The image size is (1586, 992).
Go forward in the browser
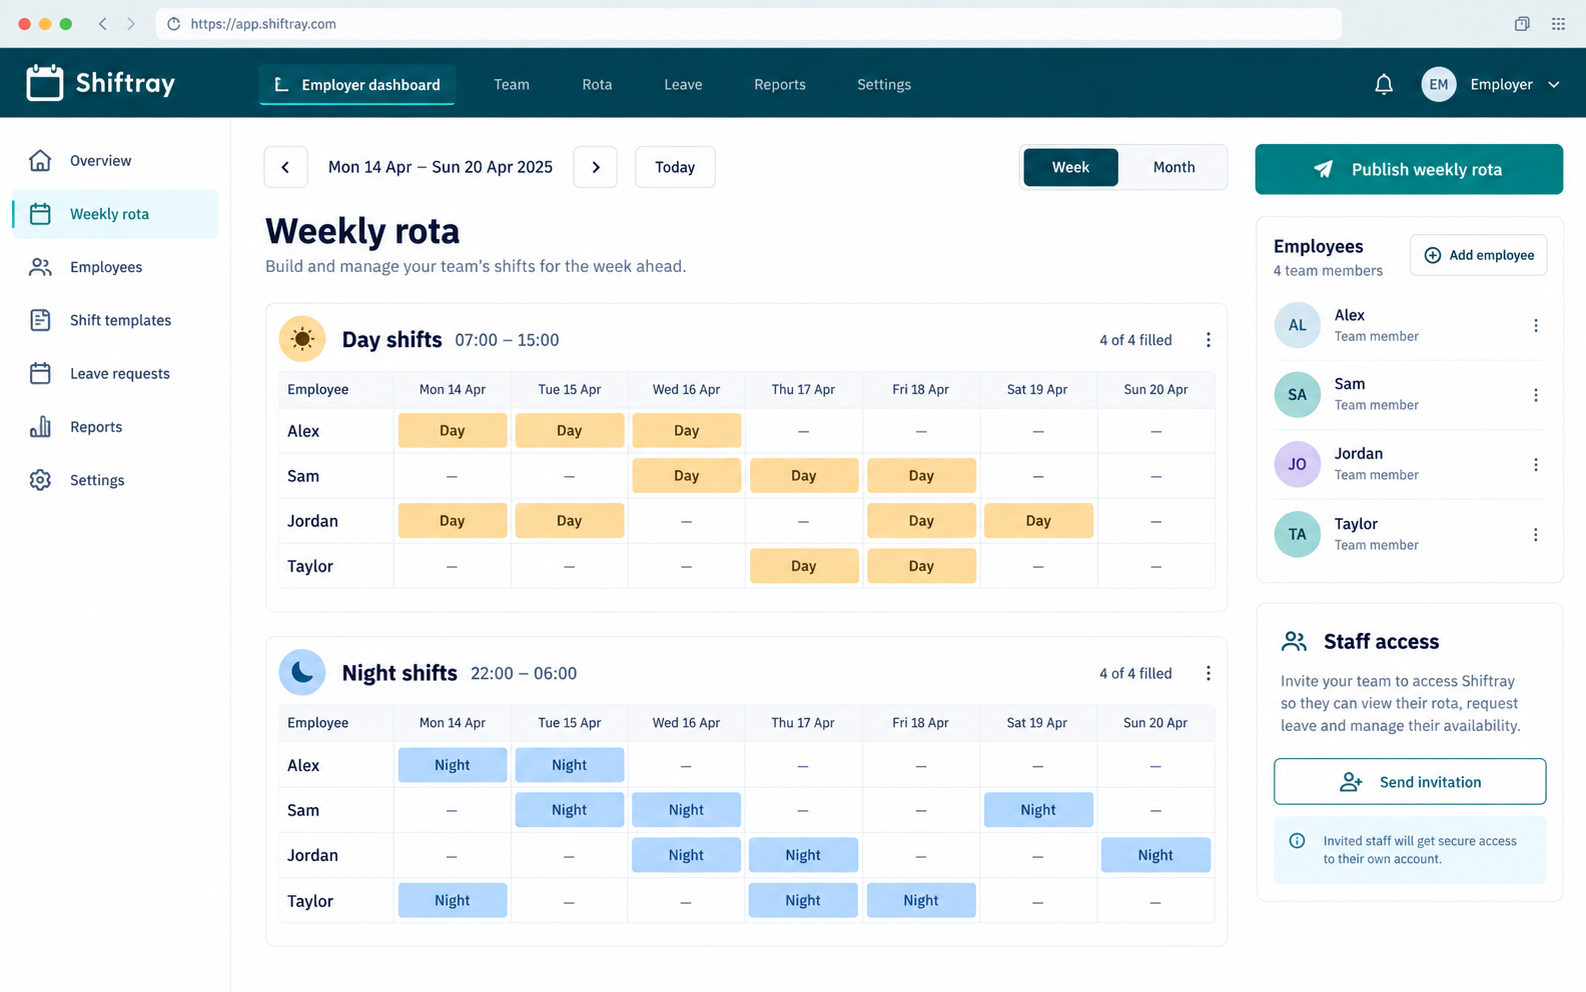point(130,24)
